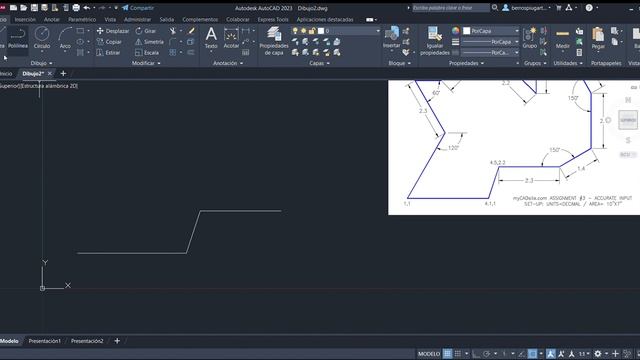
Task: Click the search magnifier icon
Action: click(495, 8)
